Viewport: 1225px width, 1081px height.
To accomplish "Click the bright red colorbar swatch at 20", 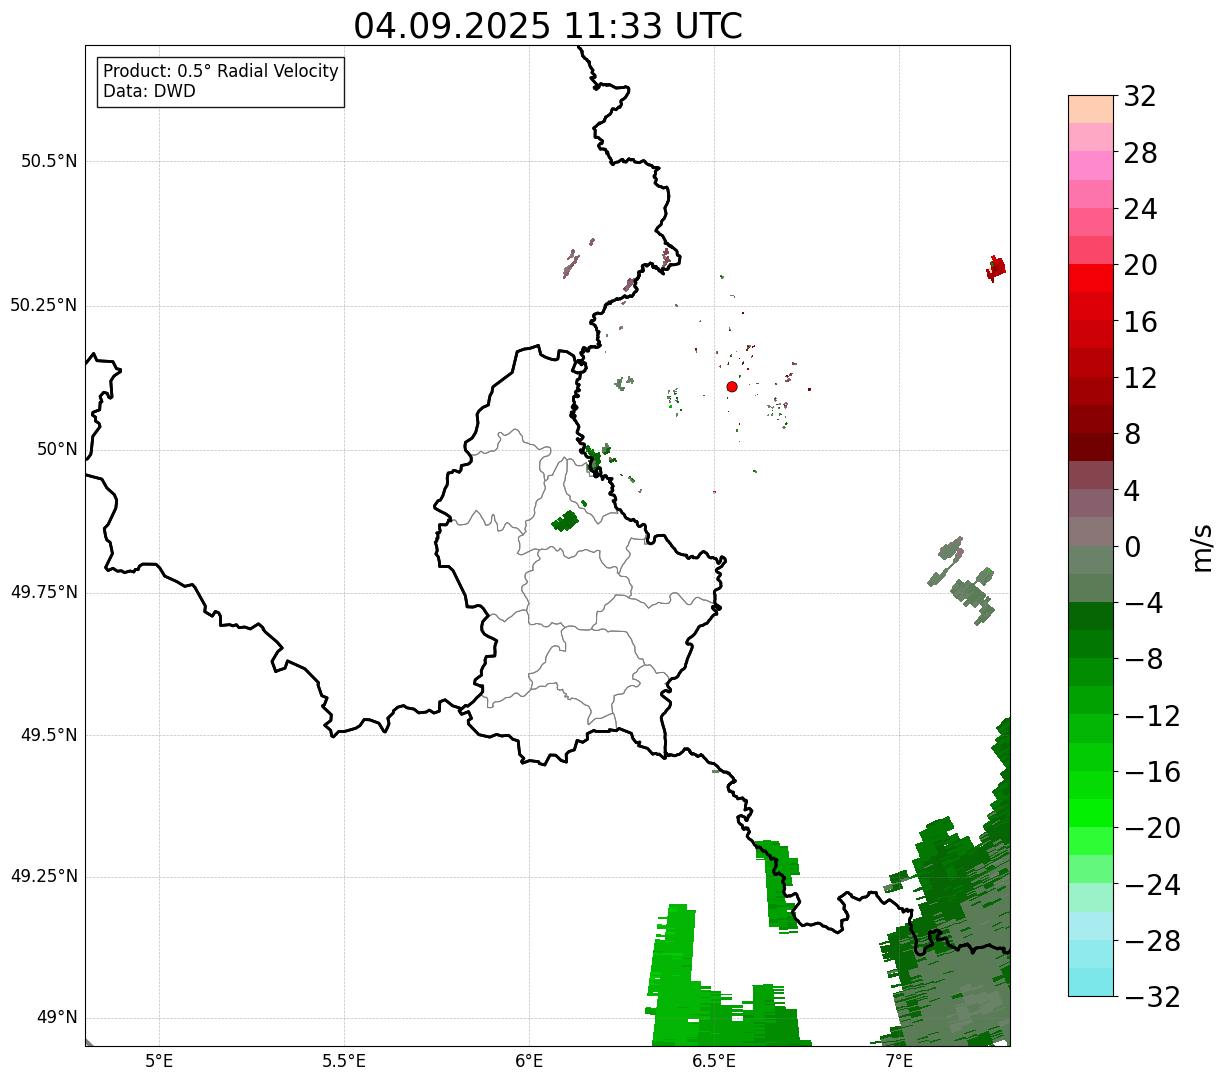I will pyautogui.click(x=1090, y=278).
